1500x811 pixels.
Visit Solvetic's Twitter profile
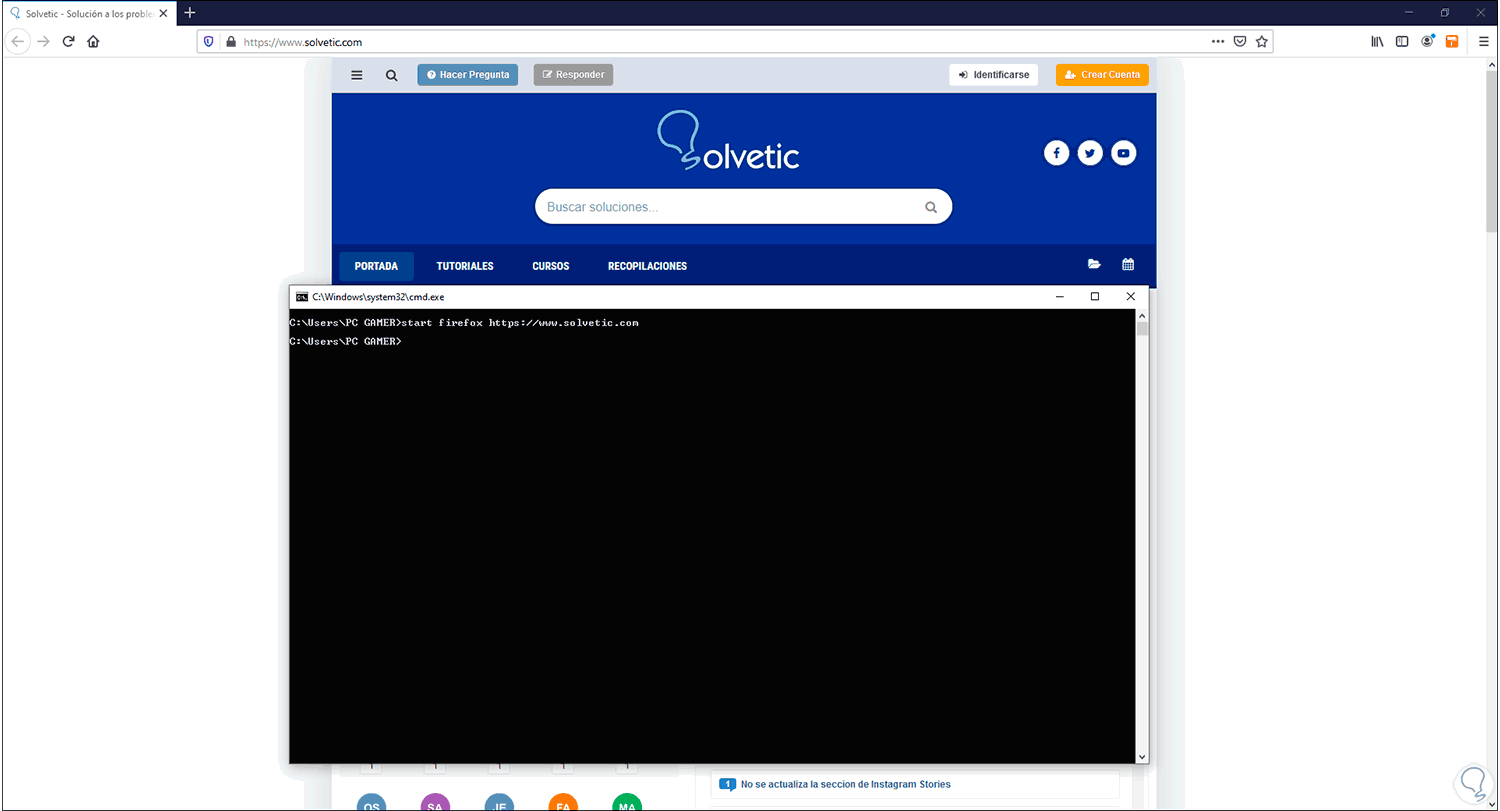pos(1090,153)
